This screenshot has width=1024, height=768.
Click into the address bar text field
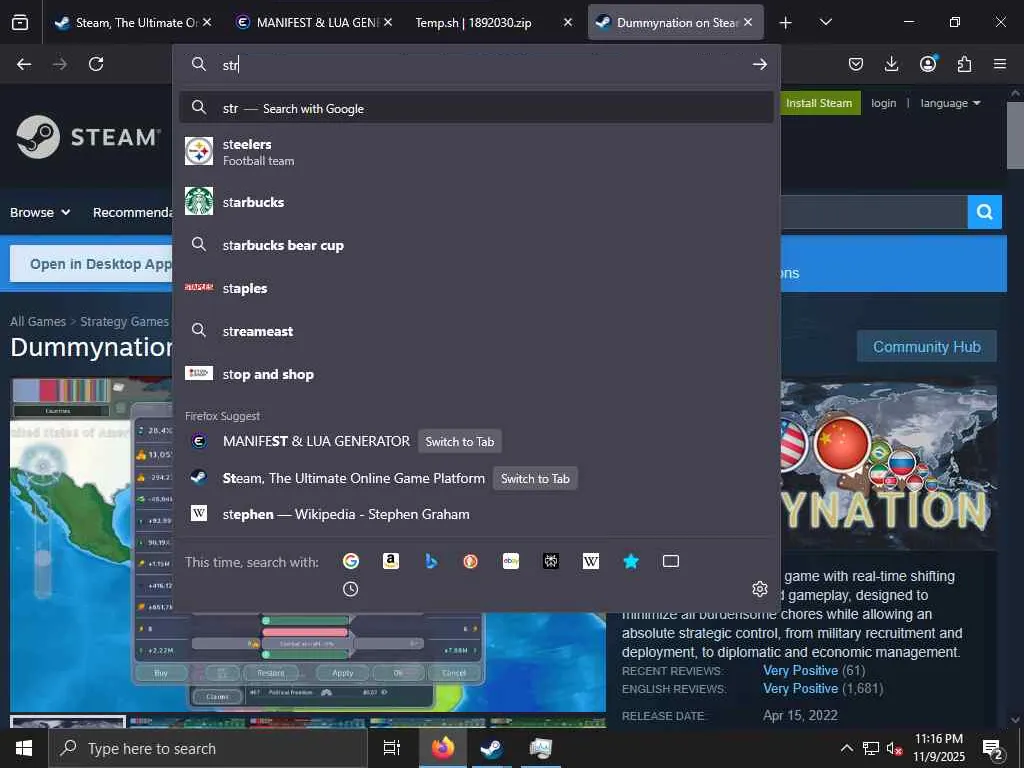click(x=483, y=64)
